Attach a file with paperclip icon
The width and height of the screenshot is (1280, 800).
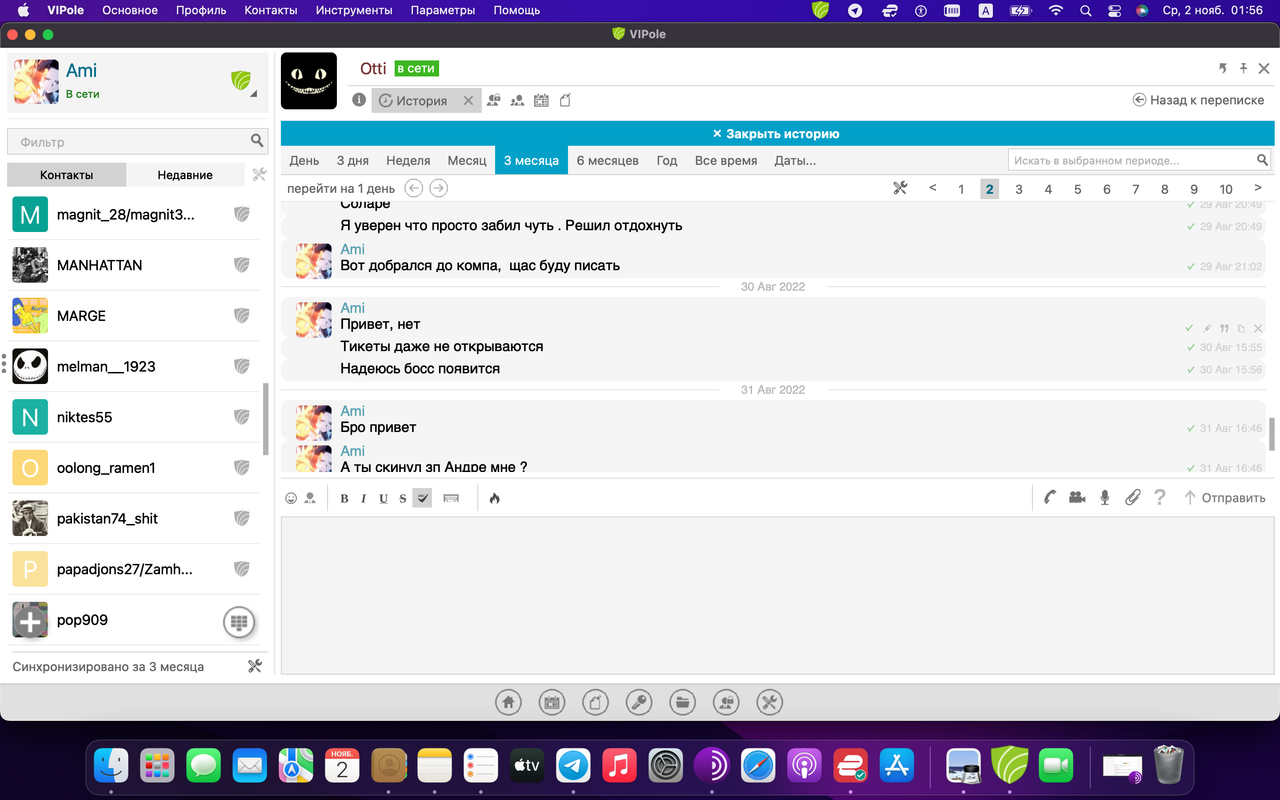1132,497
